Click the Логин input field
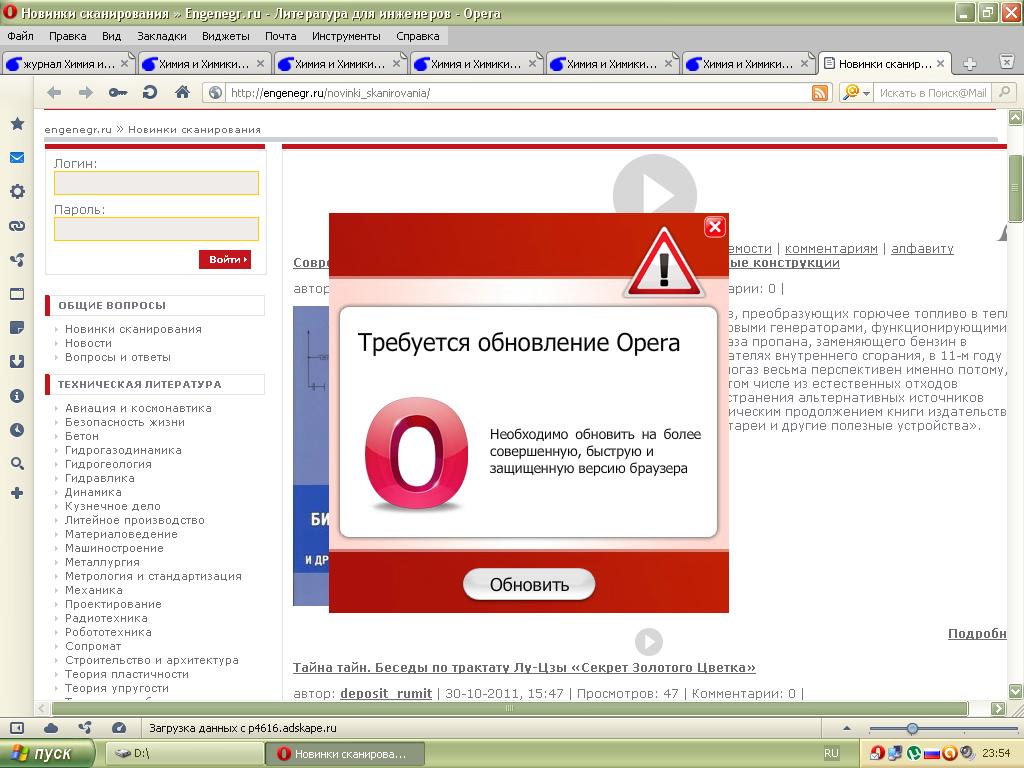This screenshot has height=768, width=1024. [156, 183]
